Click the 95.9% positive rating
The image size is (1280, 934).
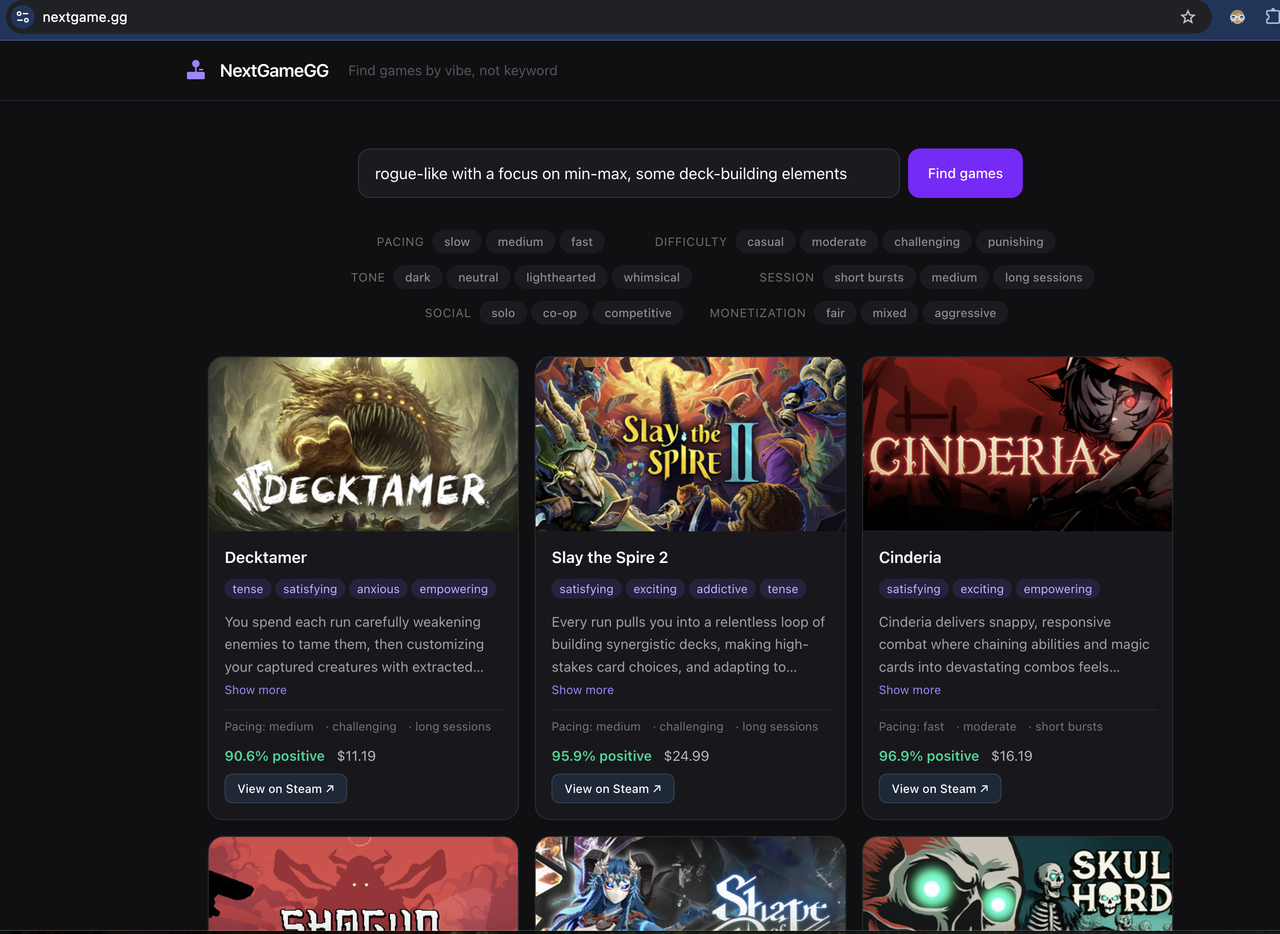click(602, 756)
